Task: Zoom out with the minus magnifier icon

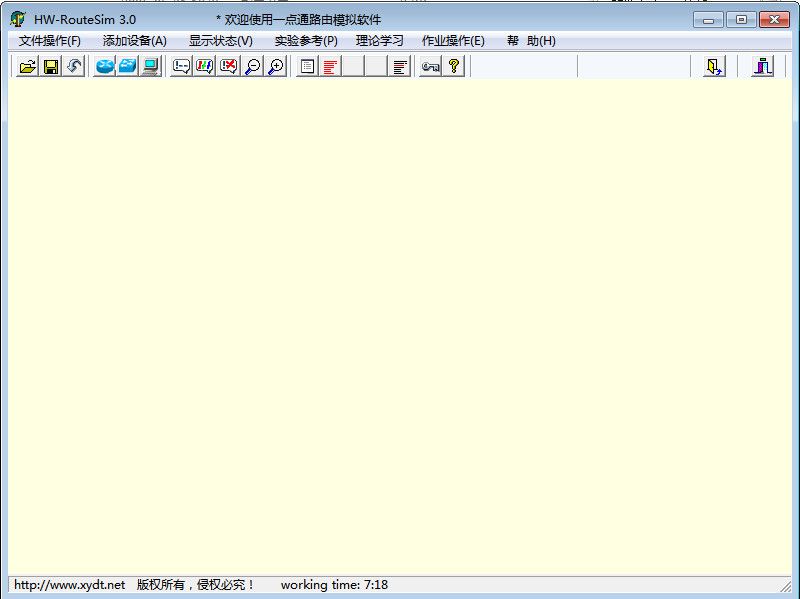Action: (252, 66)
